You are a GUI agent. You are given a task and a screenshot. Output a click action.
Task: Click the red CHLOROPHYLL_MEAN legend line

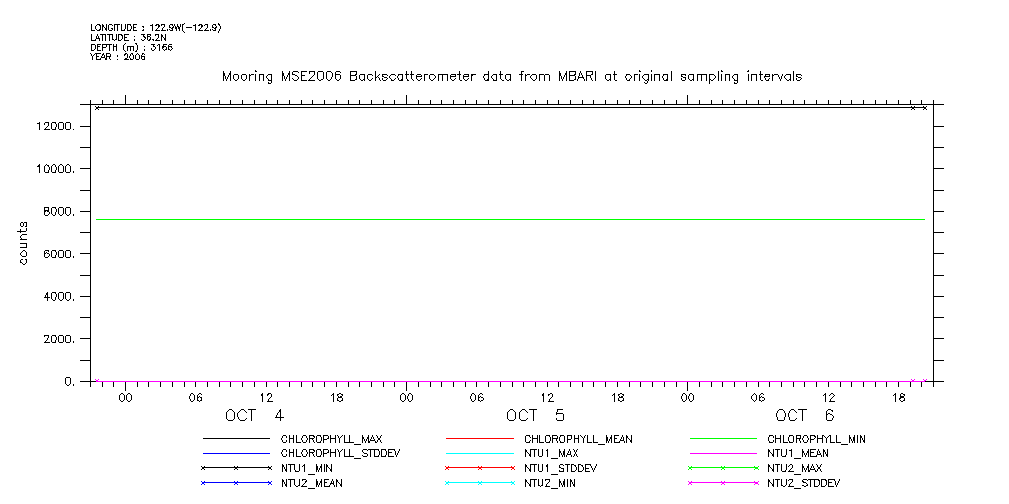coord(479,439)
